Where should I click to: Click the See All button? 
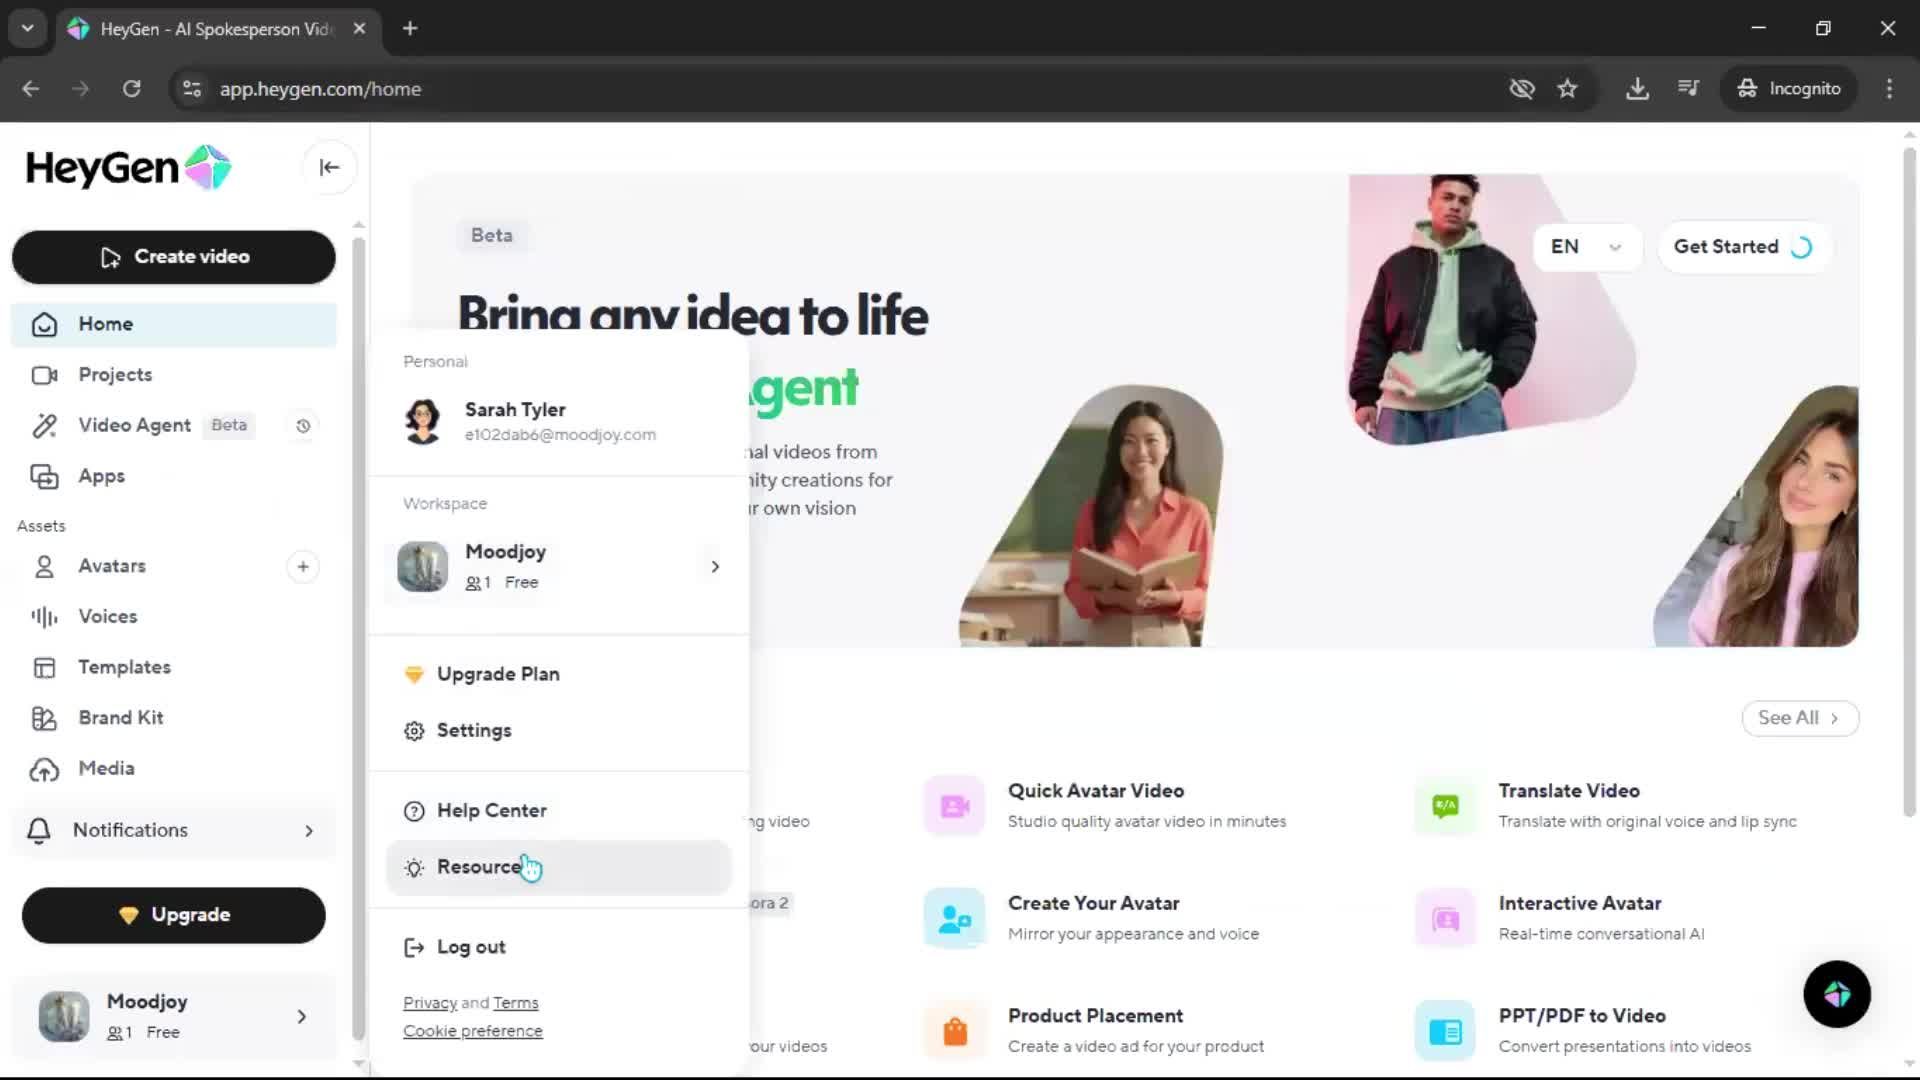click(x=1799, y=718)
